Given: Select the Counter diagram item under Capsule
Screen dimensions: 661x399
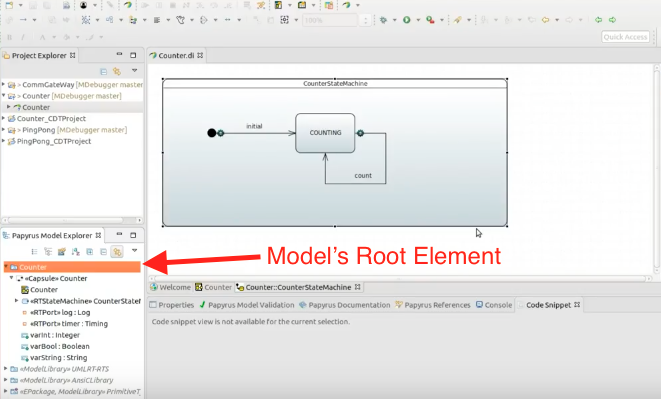Looking at the screenshot, I should (39, 290).
